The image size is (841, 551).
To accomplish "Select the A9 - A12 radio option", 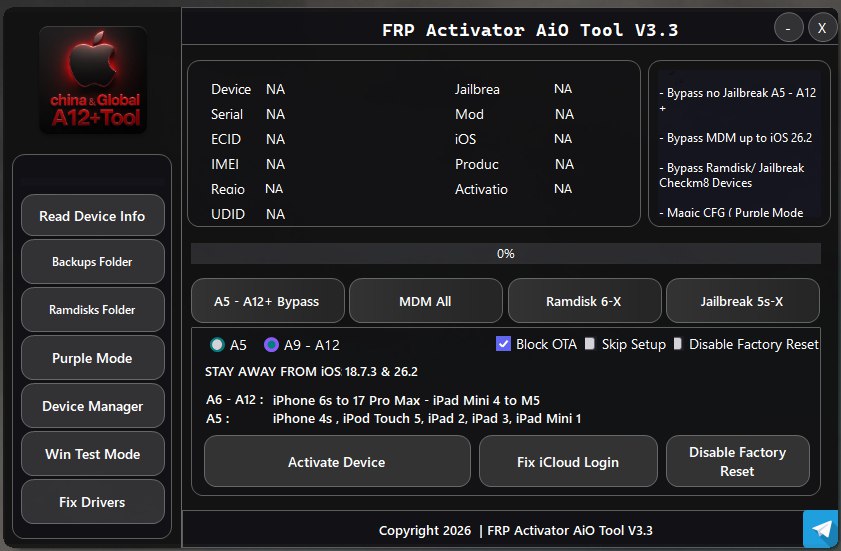I will [x=271, y=345].
